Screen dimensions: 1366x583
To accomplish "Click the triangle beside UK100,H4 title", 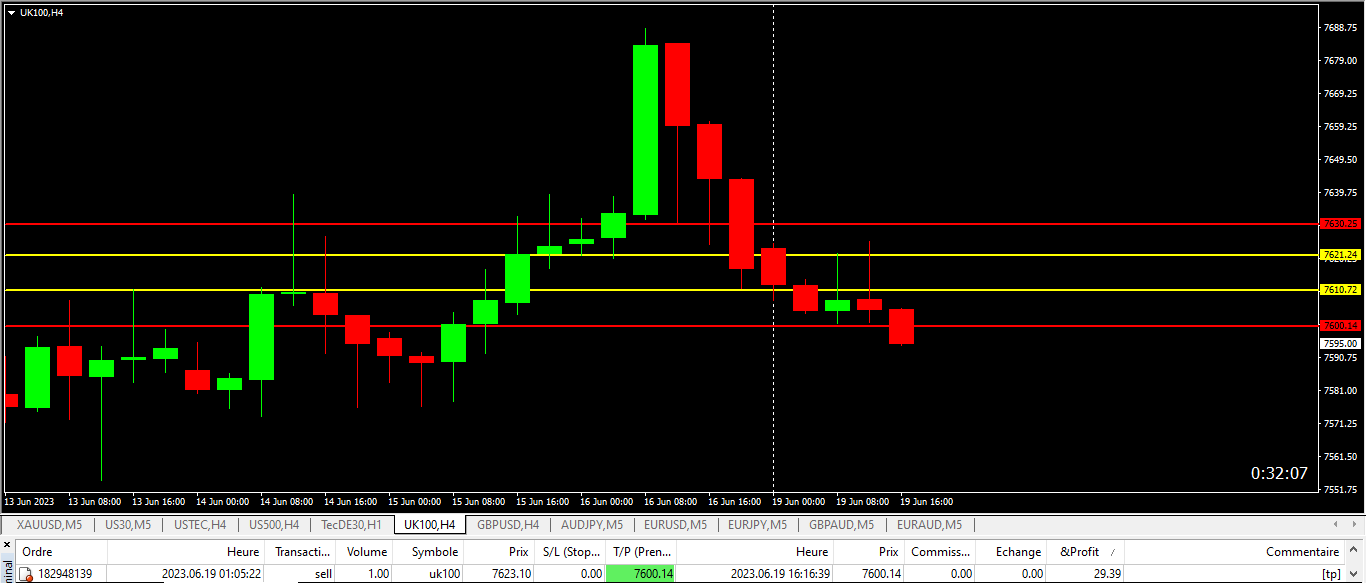I will click(x=11, y=12).
